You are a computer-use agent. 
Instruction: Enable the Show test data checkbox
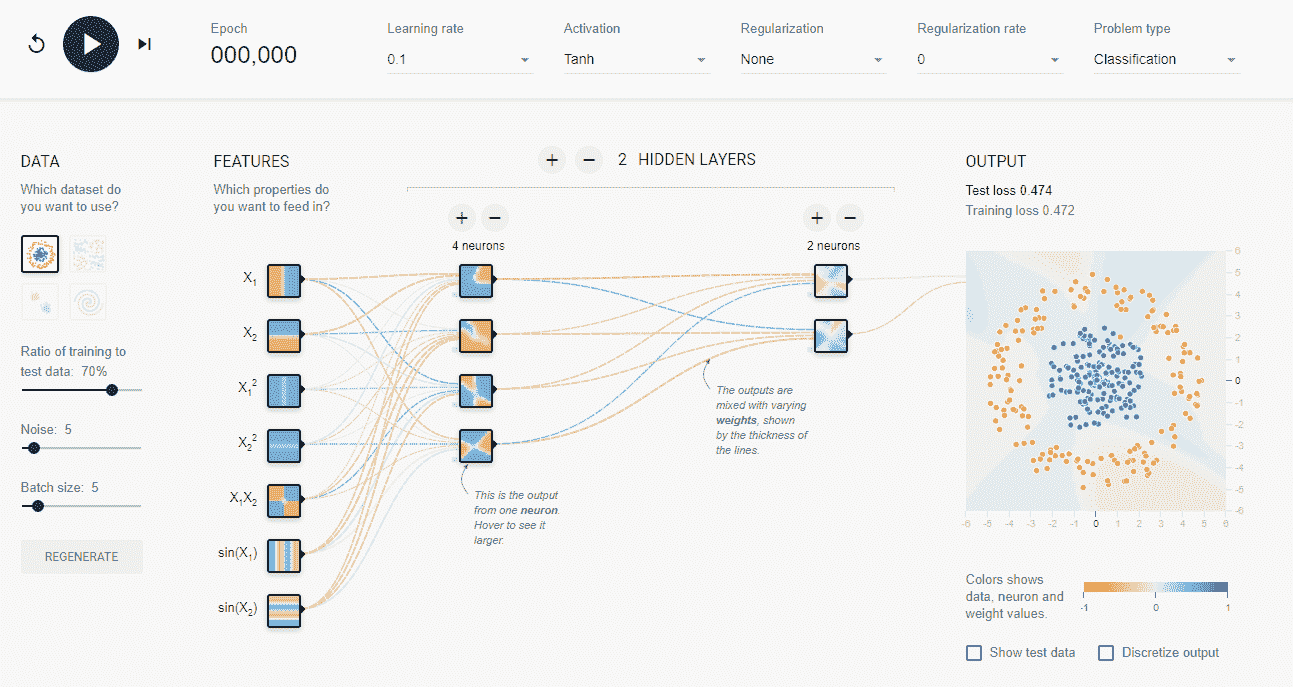(x=974, y=653)
